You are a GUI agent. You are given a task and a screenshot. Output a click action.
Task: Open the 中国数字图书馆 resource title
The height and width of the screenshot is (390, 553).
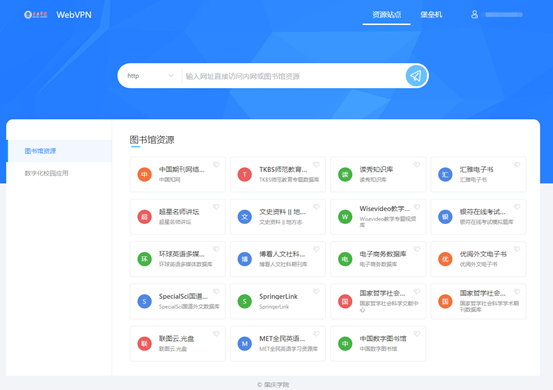coord(383,339)
